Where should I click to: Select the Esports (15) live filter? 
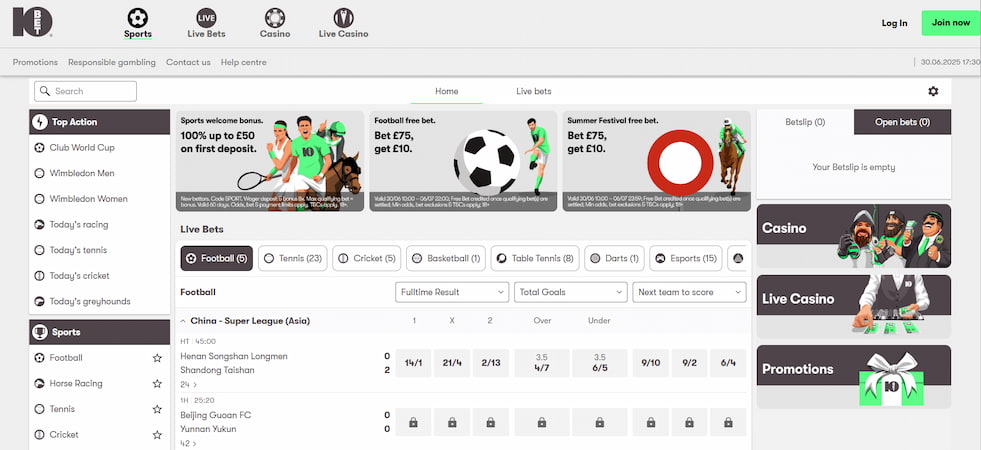pos(686,258)
